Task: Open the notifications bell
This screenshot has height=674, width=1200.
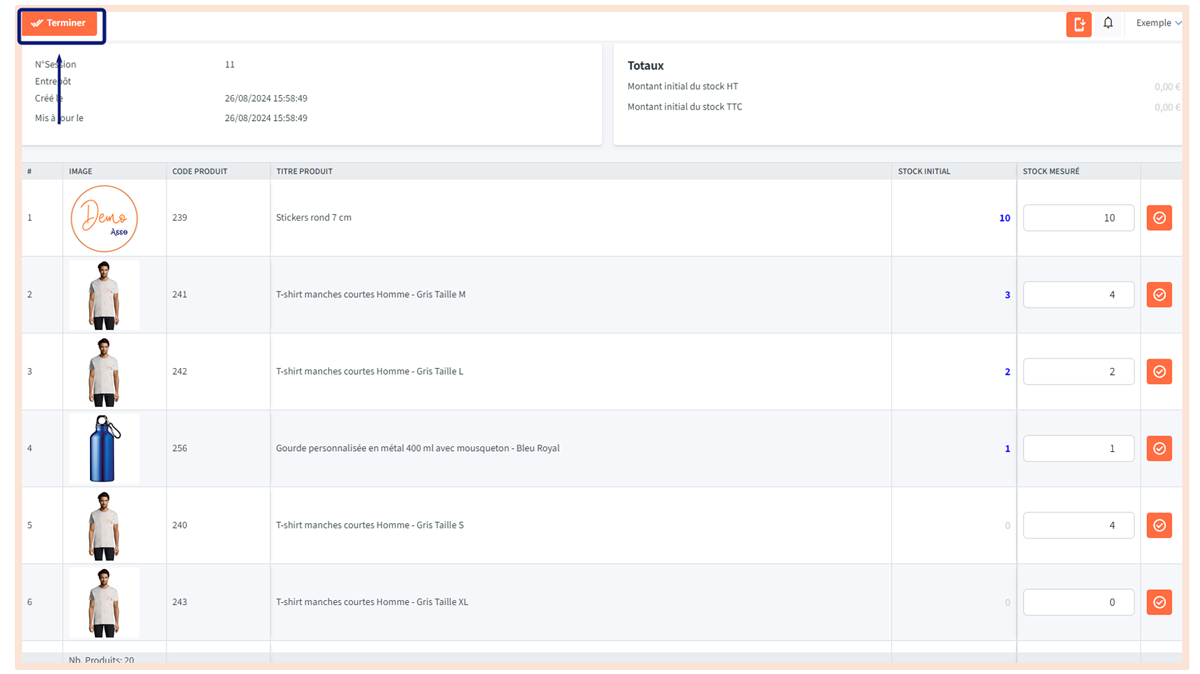Action: point(1108,23)
